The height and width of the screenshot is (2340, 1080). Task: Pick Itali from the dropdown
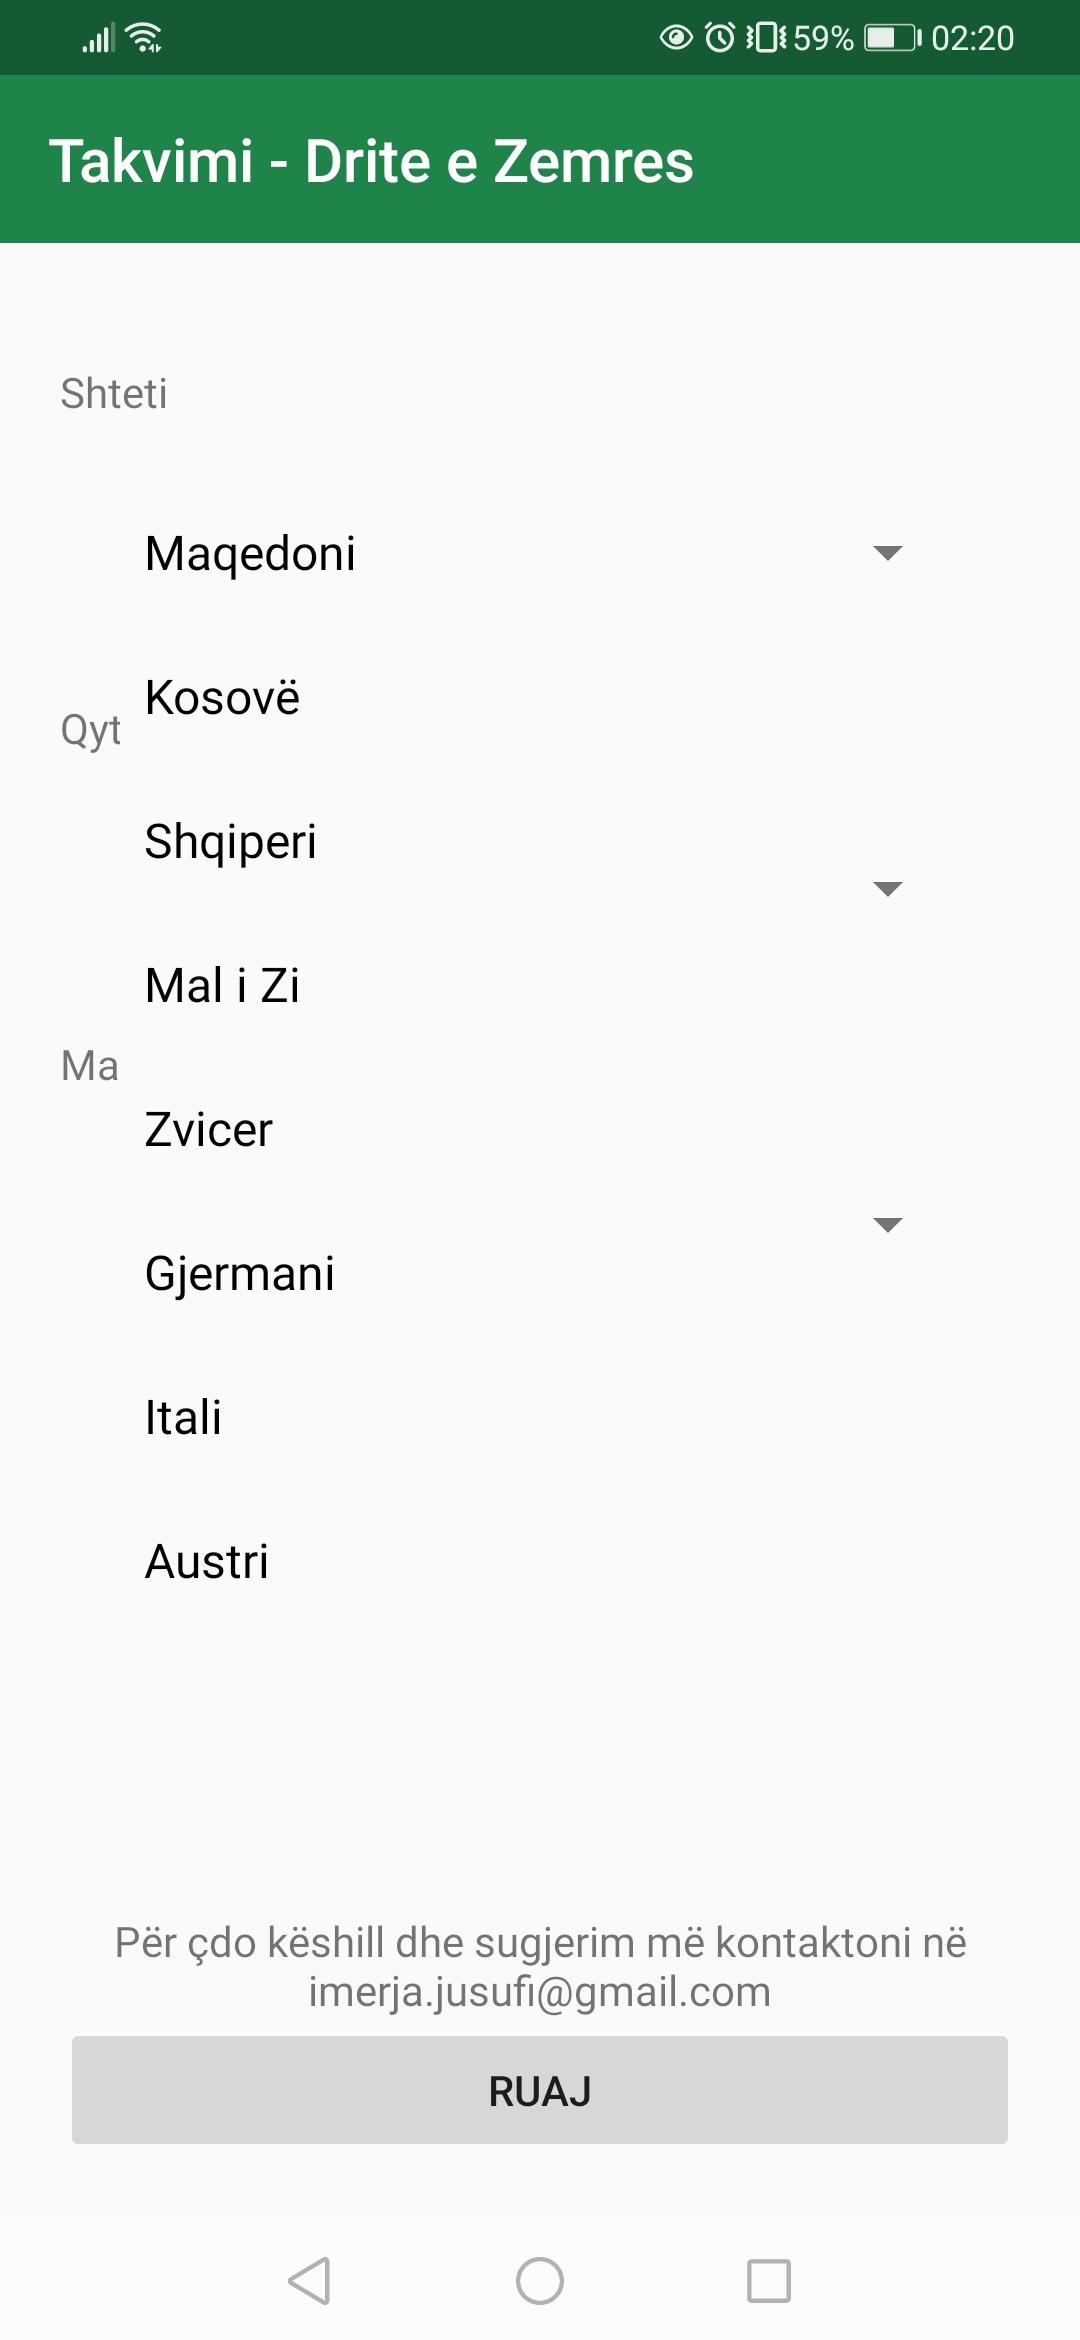183,1417
